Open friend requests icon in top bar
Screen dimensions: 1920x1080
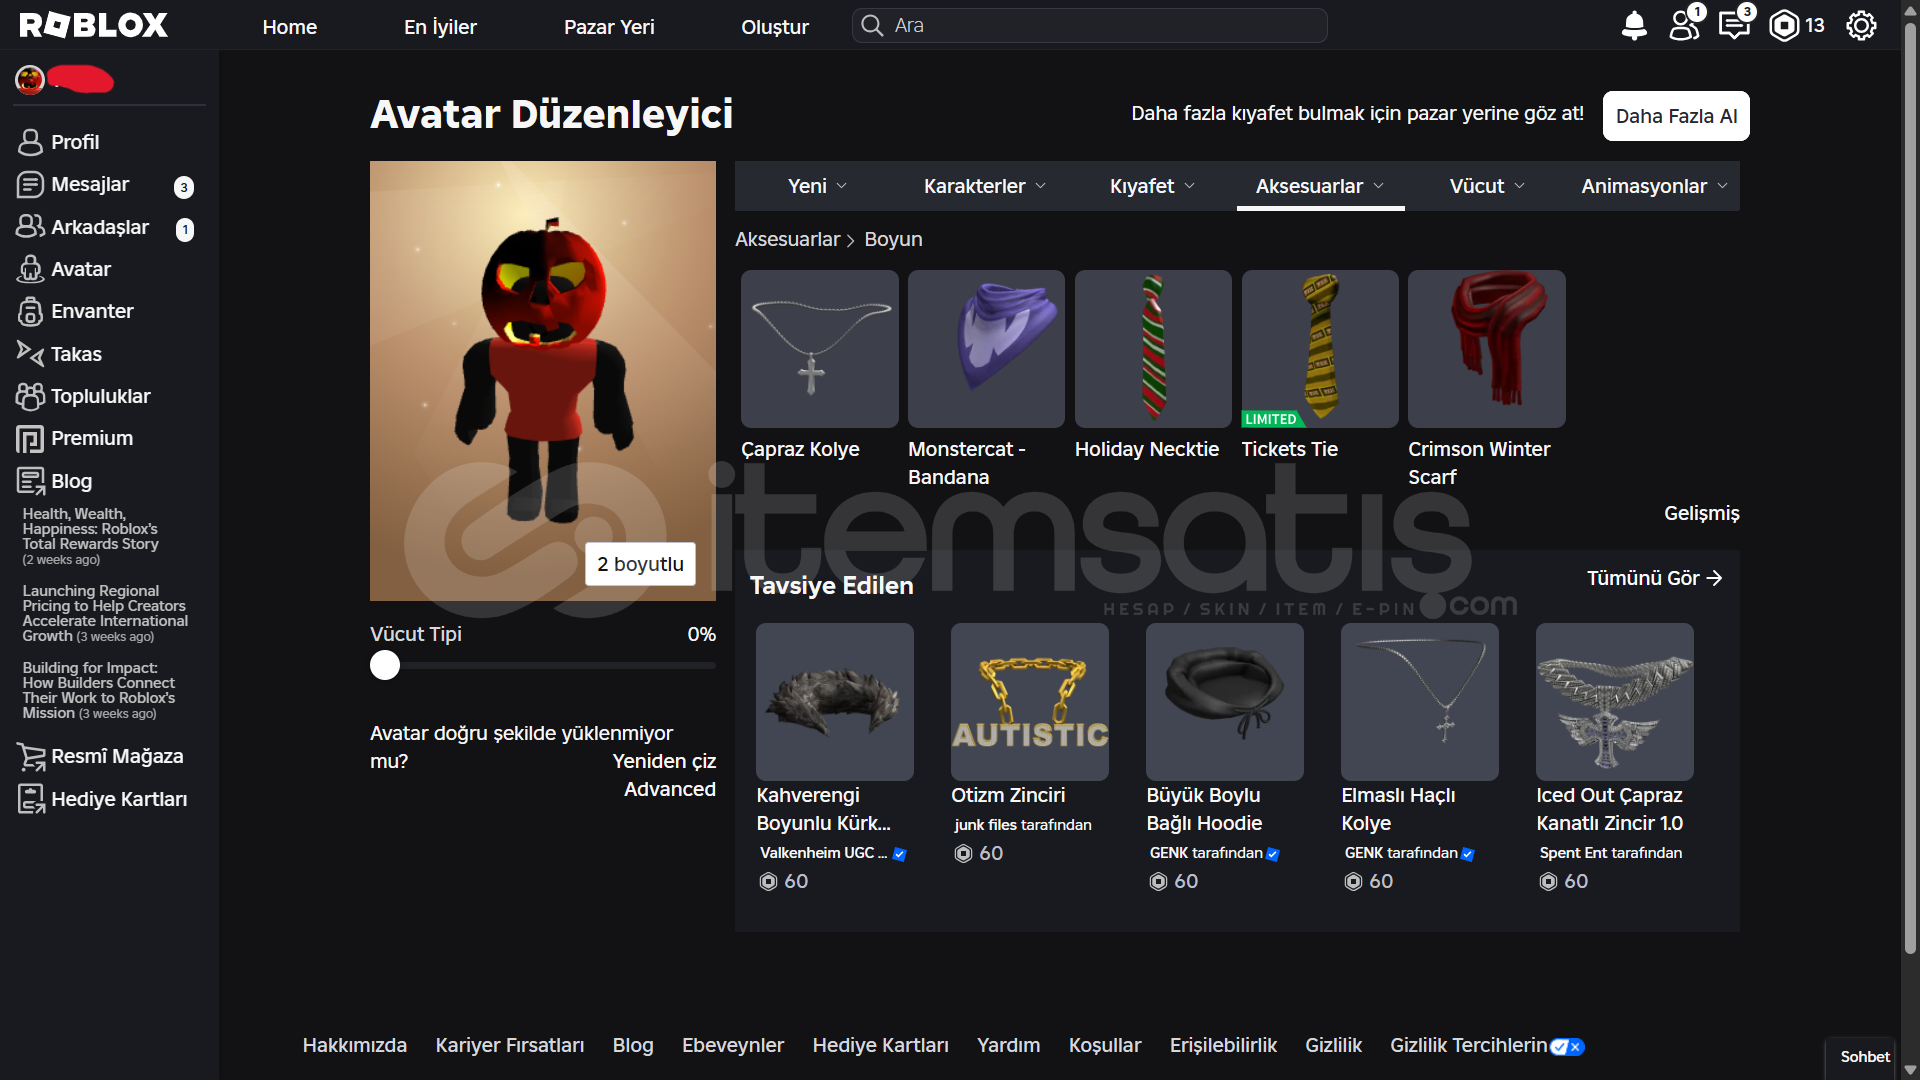[1686, 24]
